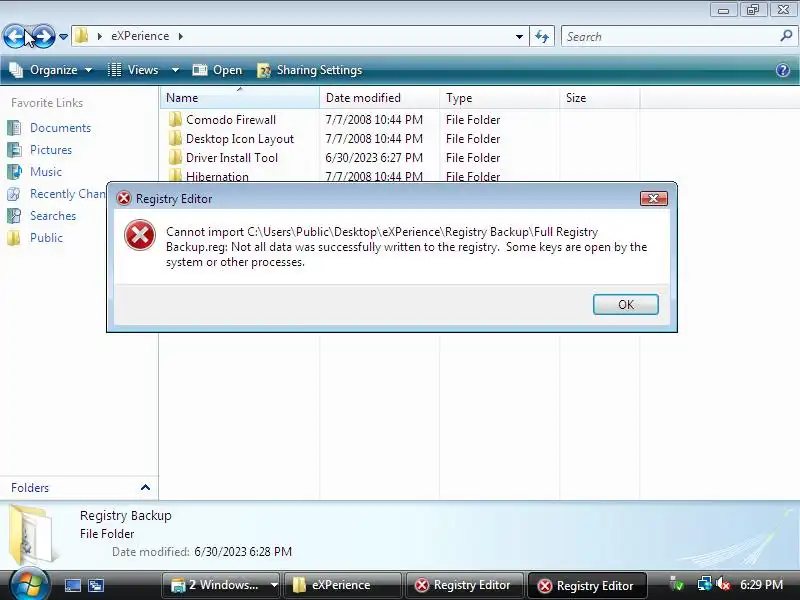Sort by Date modified column header
The width and height of the screenshot is (800, 600).
pyautogui.click(x=380, y=97)
